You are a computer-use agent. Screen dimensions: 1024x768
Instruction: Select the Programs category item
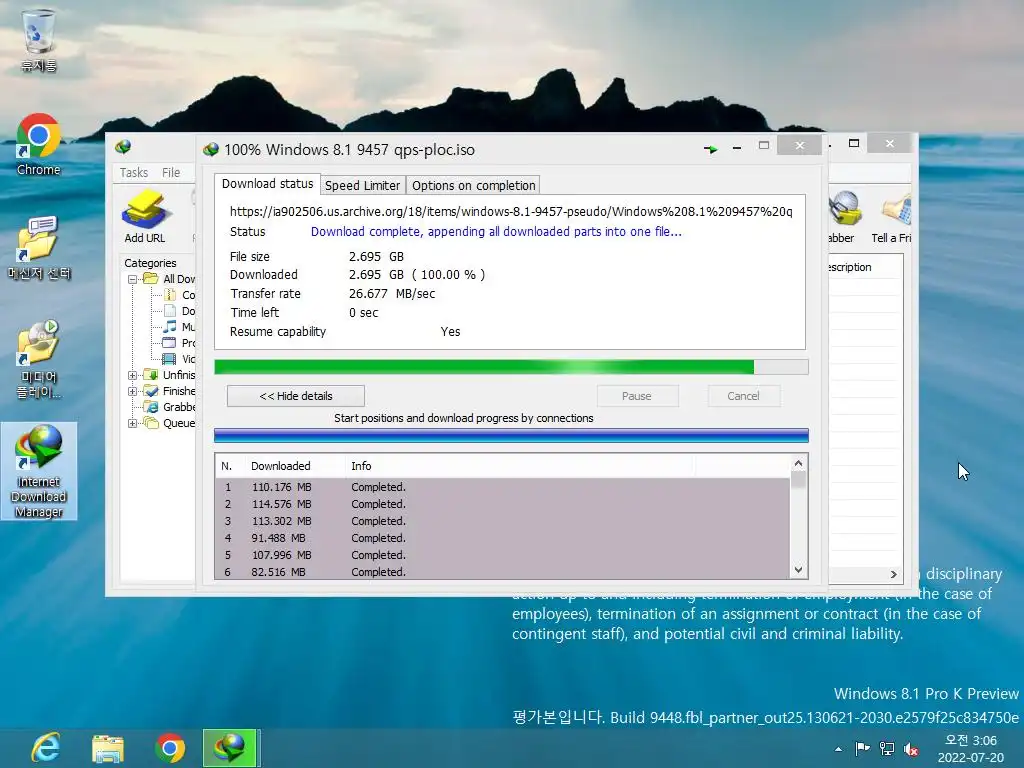(179, 343)
